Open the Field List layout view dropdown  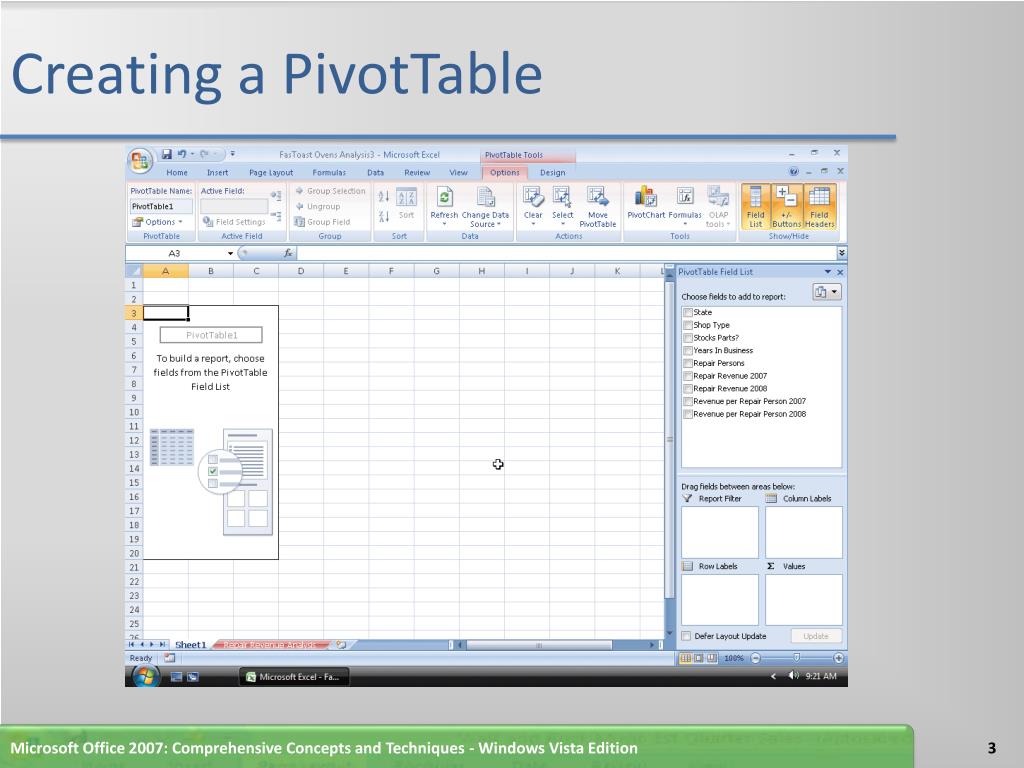point(827,292)
